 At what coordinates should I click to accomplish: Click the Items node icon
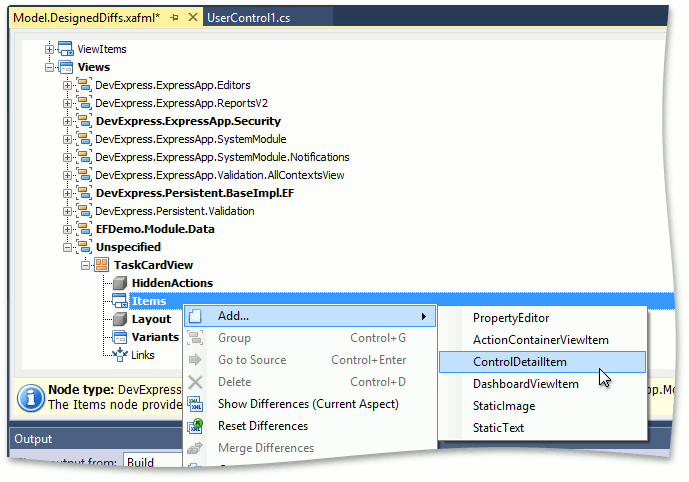click(120, 301)
